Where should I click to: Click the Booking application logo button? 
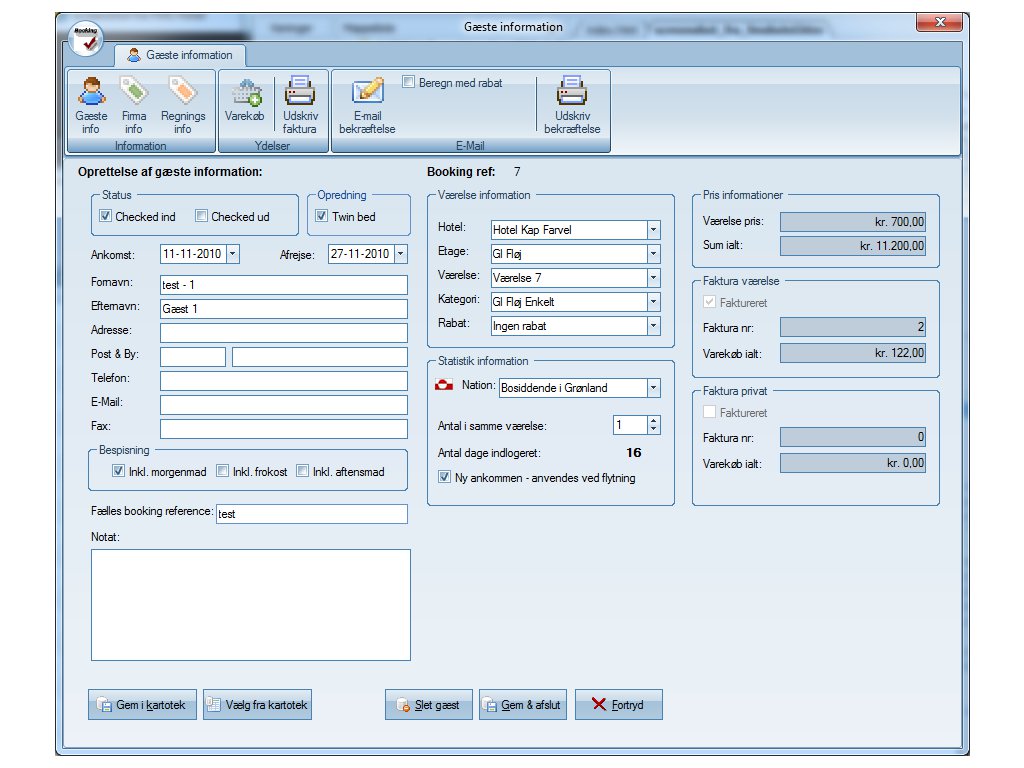click(86, 38)
